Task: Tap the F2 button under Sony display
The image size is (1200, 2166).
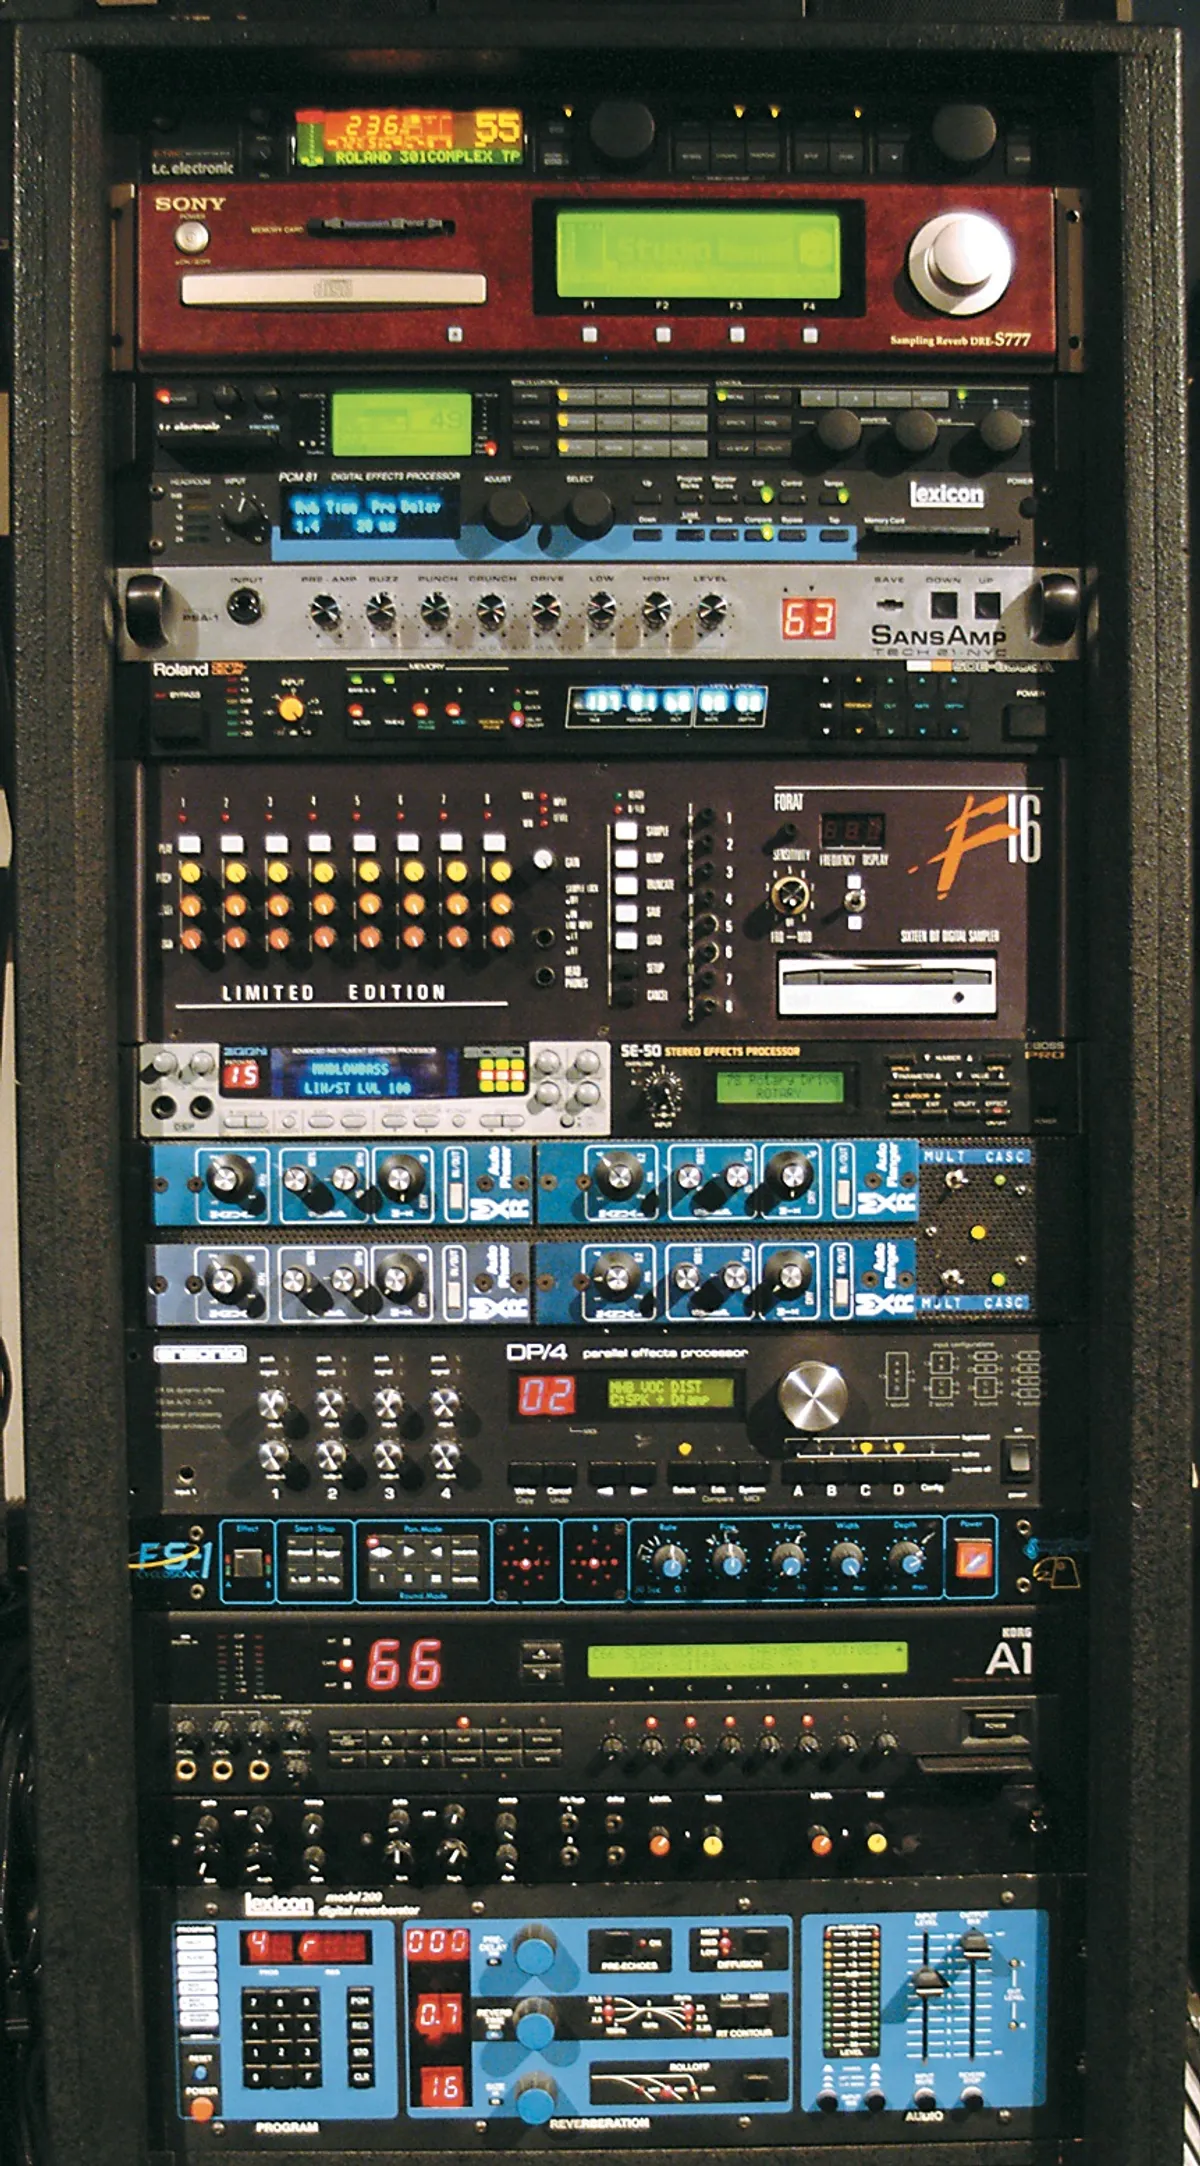Action: 663,334
